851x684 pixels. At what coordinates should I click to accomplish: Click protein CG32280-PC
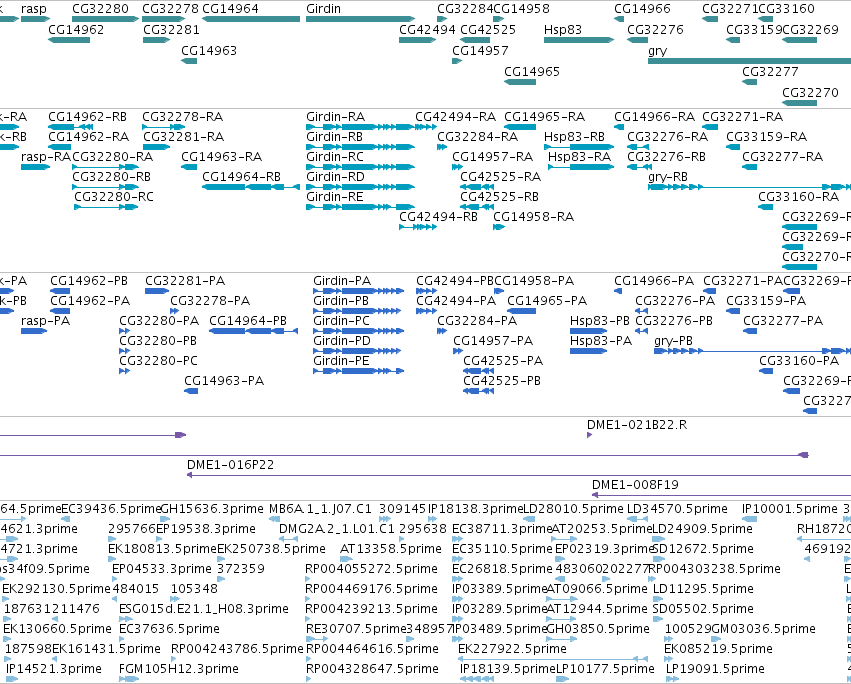click(125, 371)
